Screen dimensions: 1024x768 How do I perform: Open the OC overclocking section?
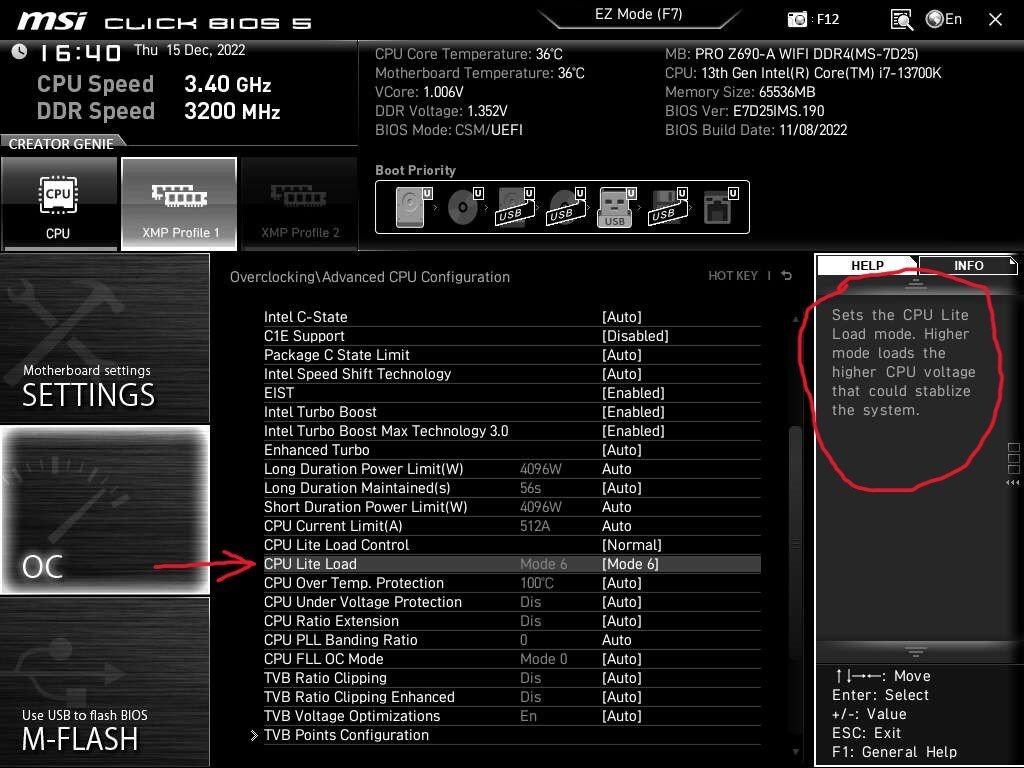(105, 510)
